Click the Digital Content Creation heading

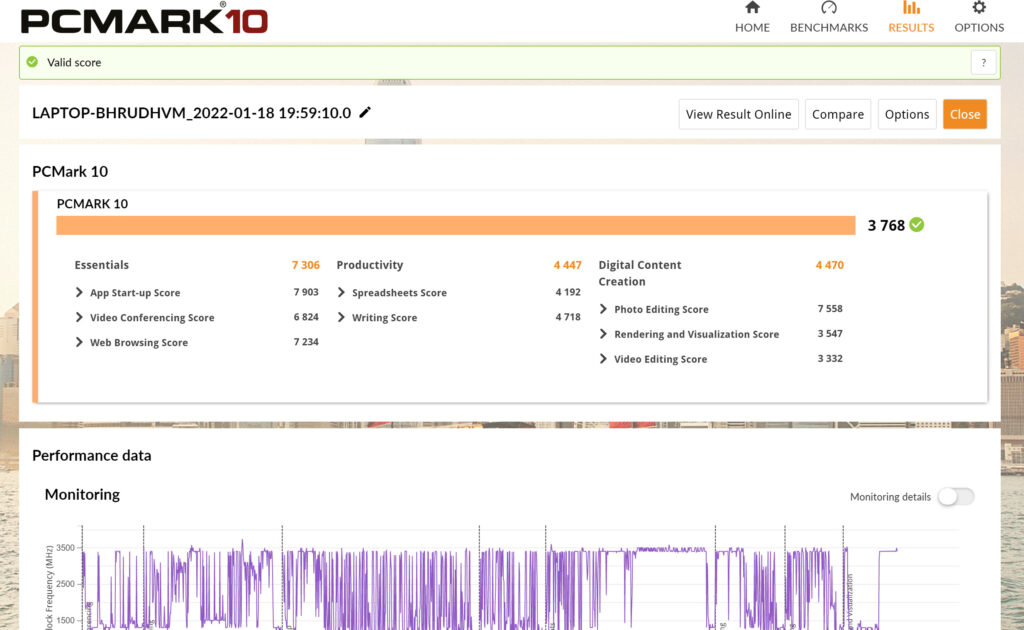click(640, 273)
